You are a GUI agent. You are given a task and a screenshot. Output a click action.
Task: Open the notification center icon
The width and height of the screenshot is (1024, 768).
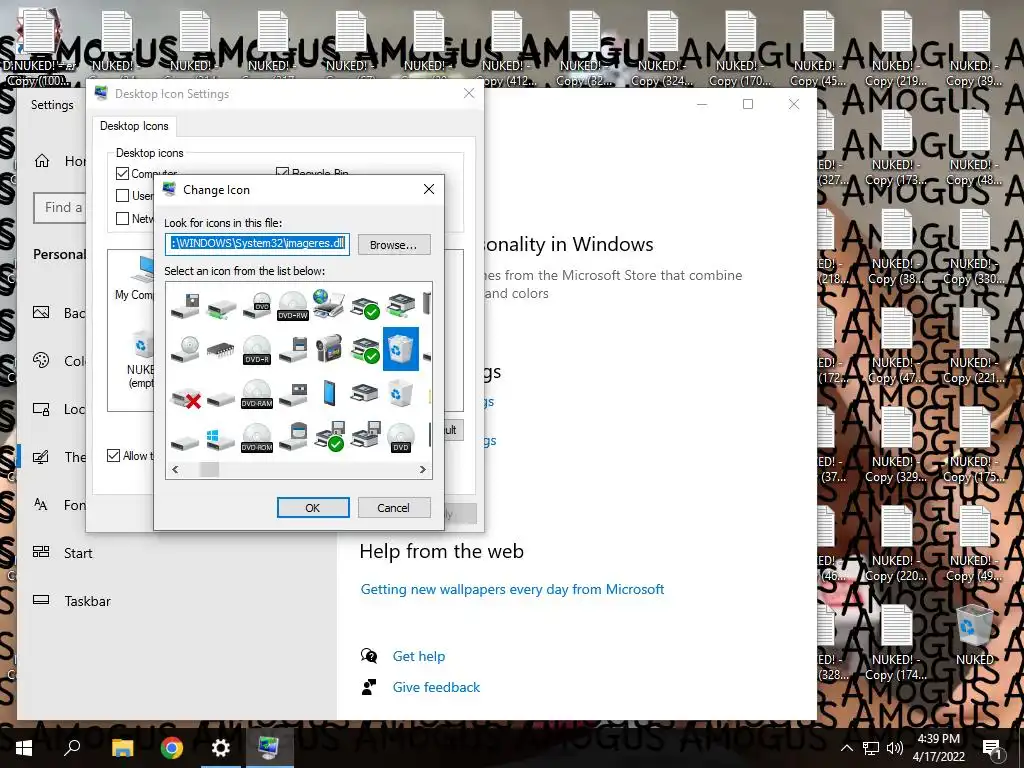(x=992, y=749)
